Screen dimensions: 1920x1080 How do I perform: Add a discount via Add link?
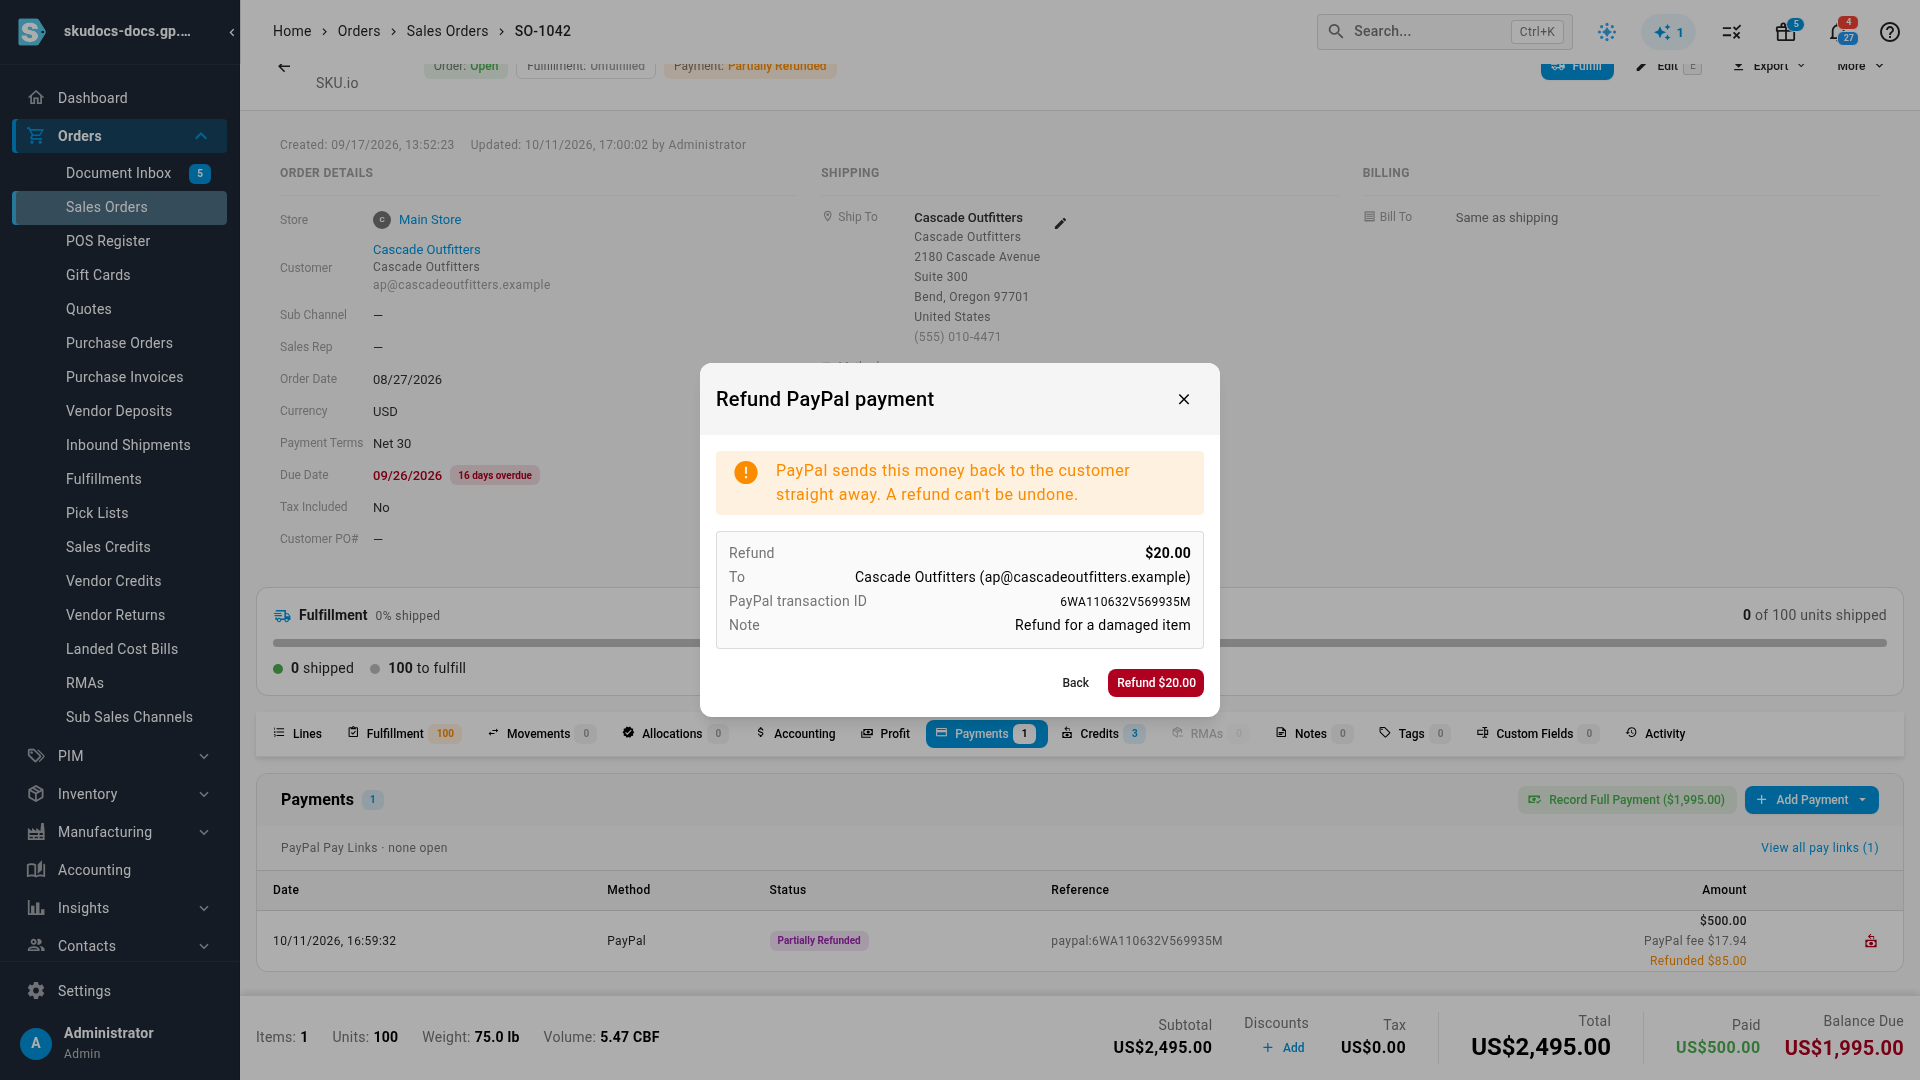pyautogui.click(x=1283, y=1048)
